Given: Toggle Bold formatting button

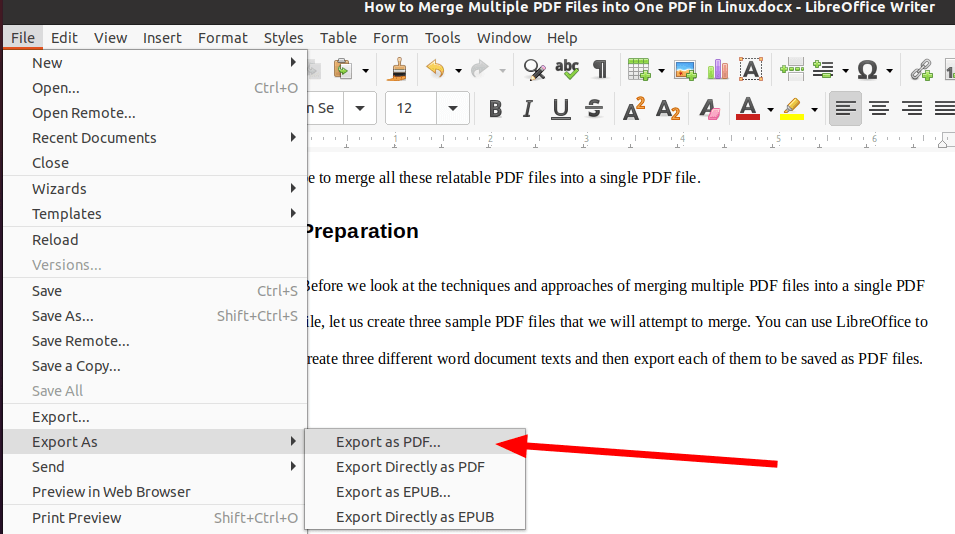Looking at the screenshot, I should pos(496,109).
